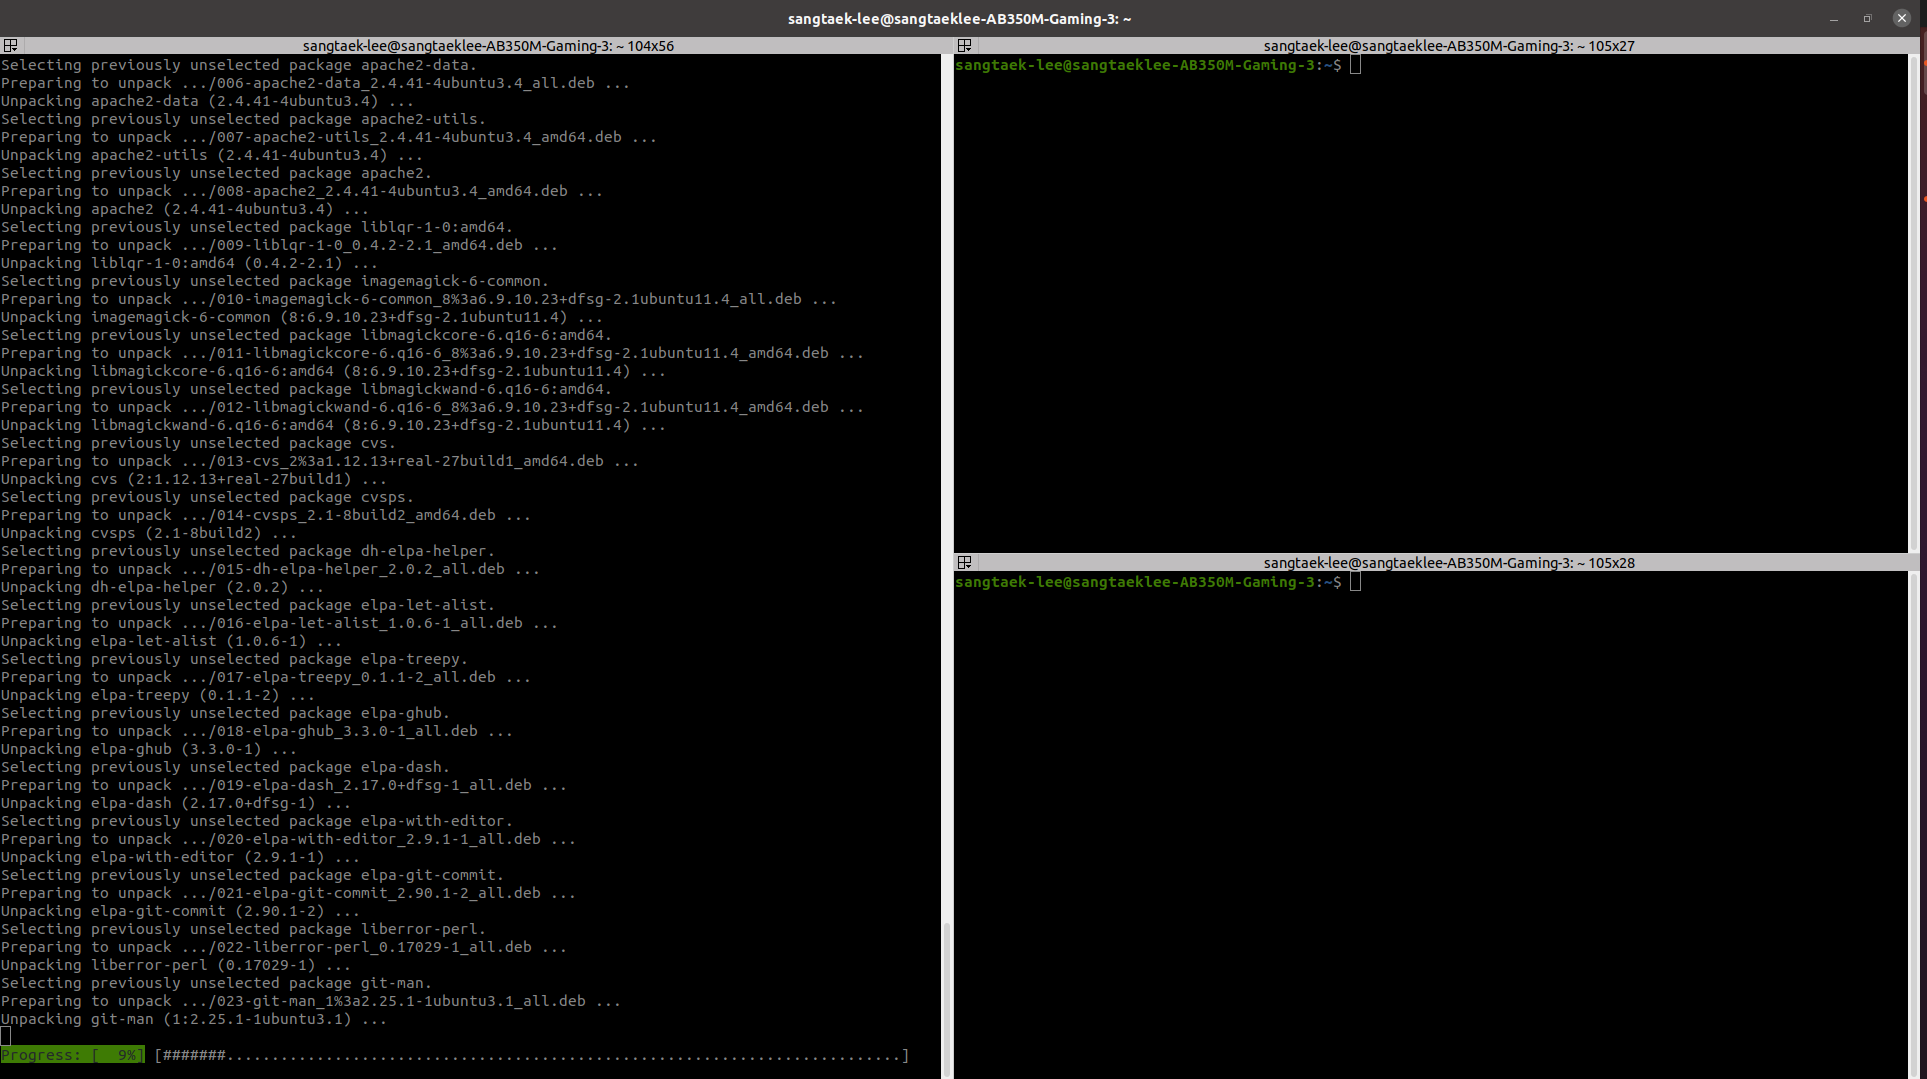Click the line 'Preparing to unpack .../020-elpa-with-editor_2.9.1-1_all.deb ...'

point(288,839)
